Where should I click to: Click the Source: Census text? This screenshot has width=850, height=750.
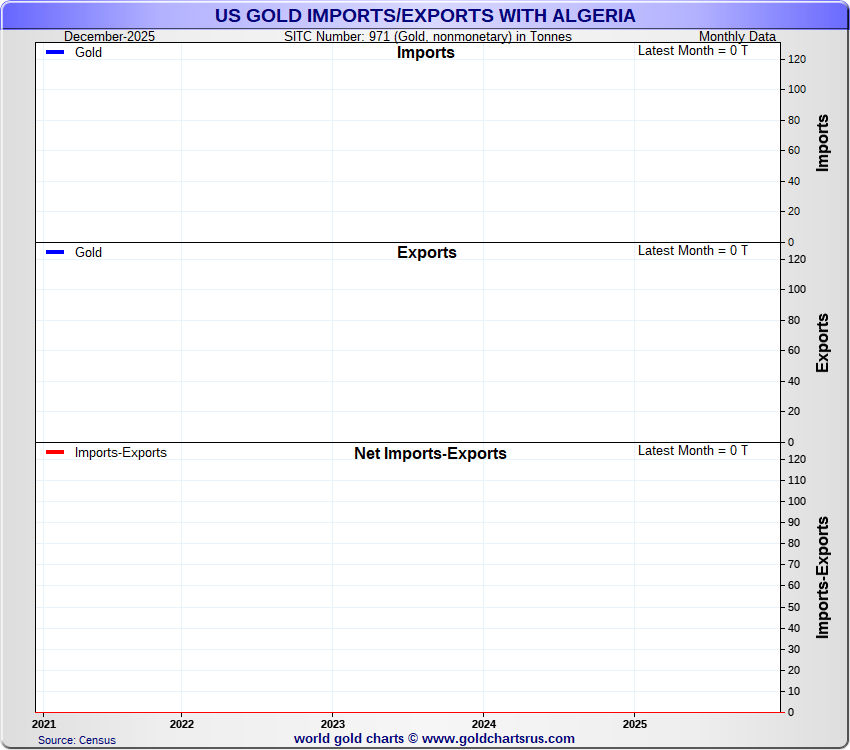pos(77,740)
